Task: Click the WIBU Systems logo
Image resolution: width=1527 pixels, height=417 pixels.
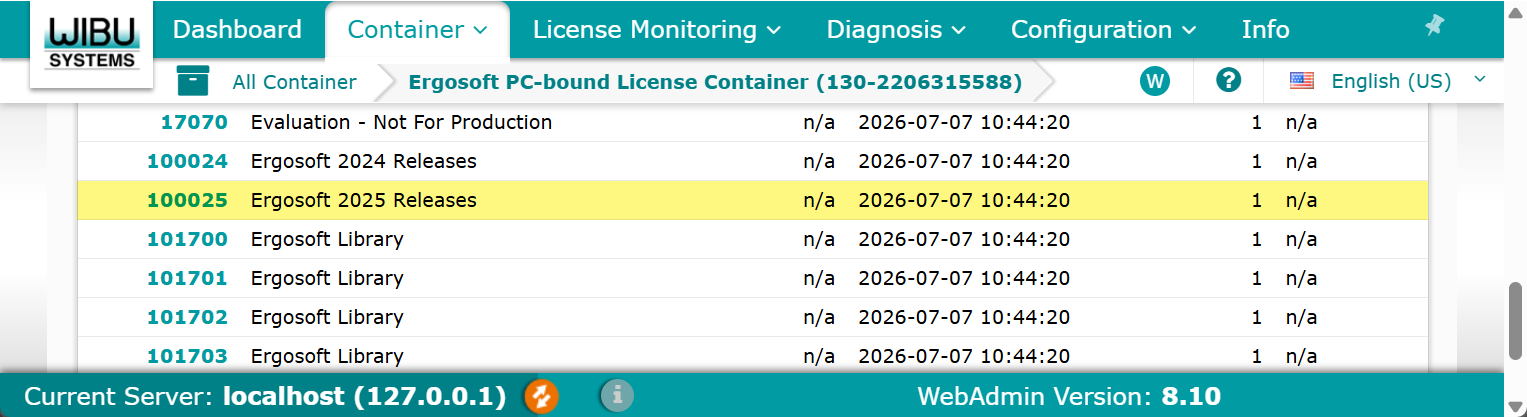Action: point(91,45)
